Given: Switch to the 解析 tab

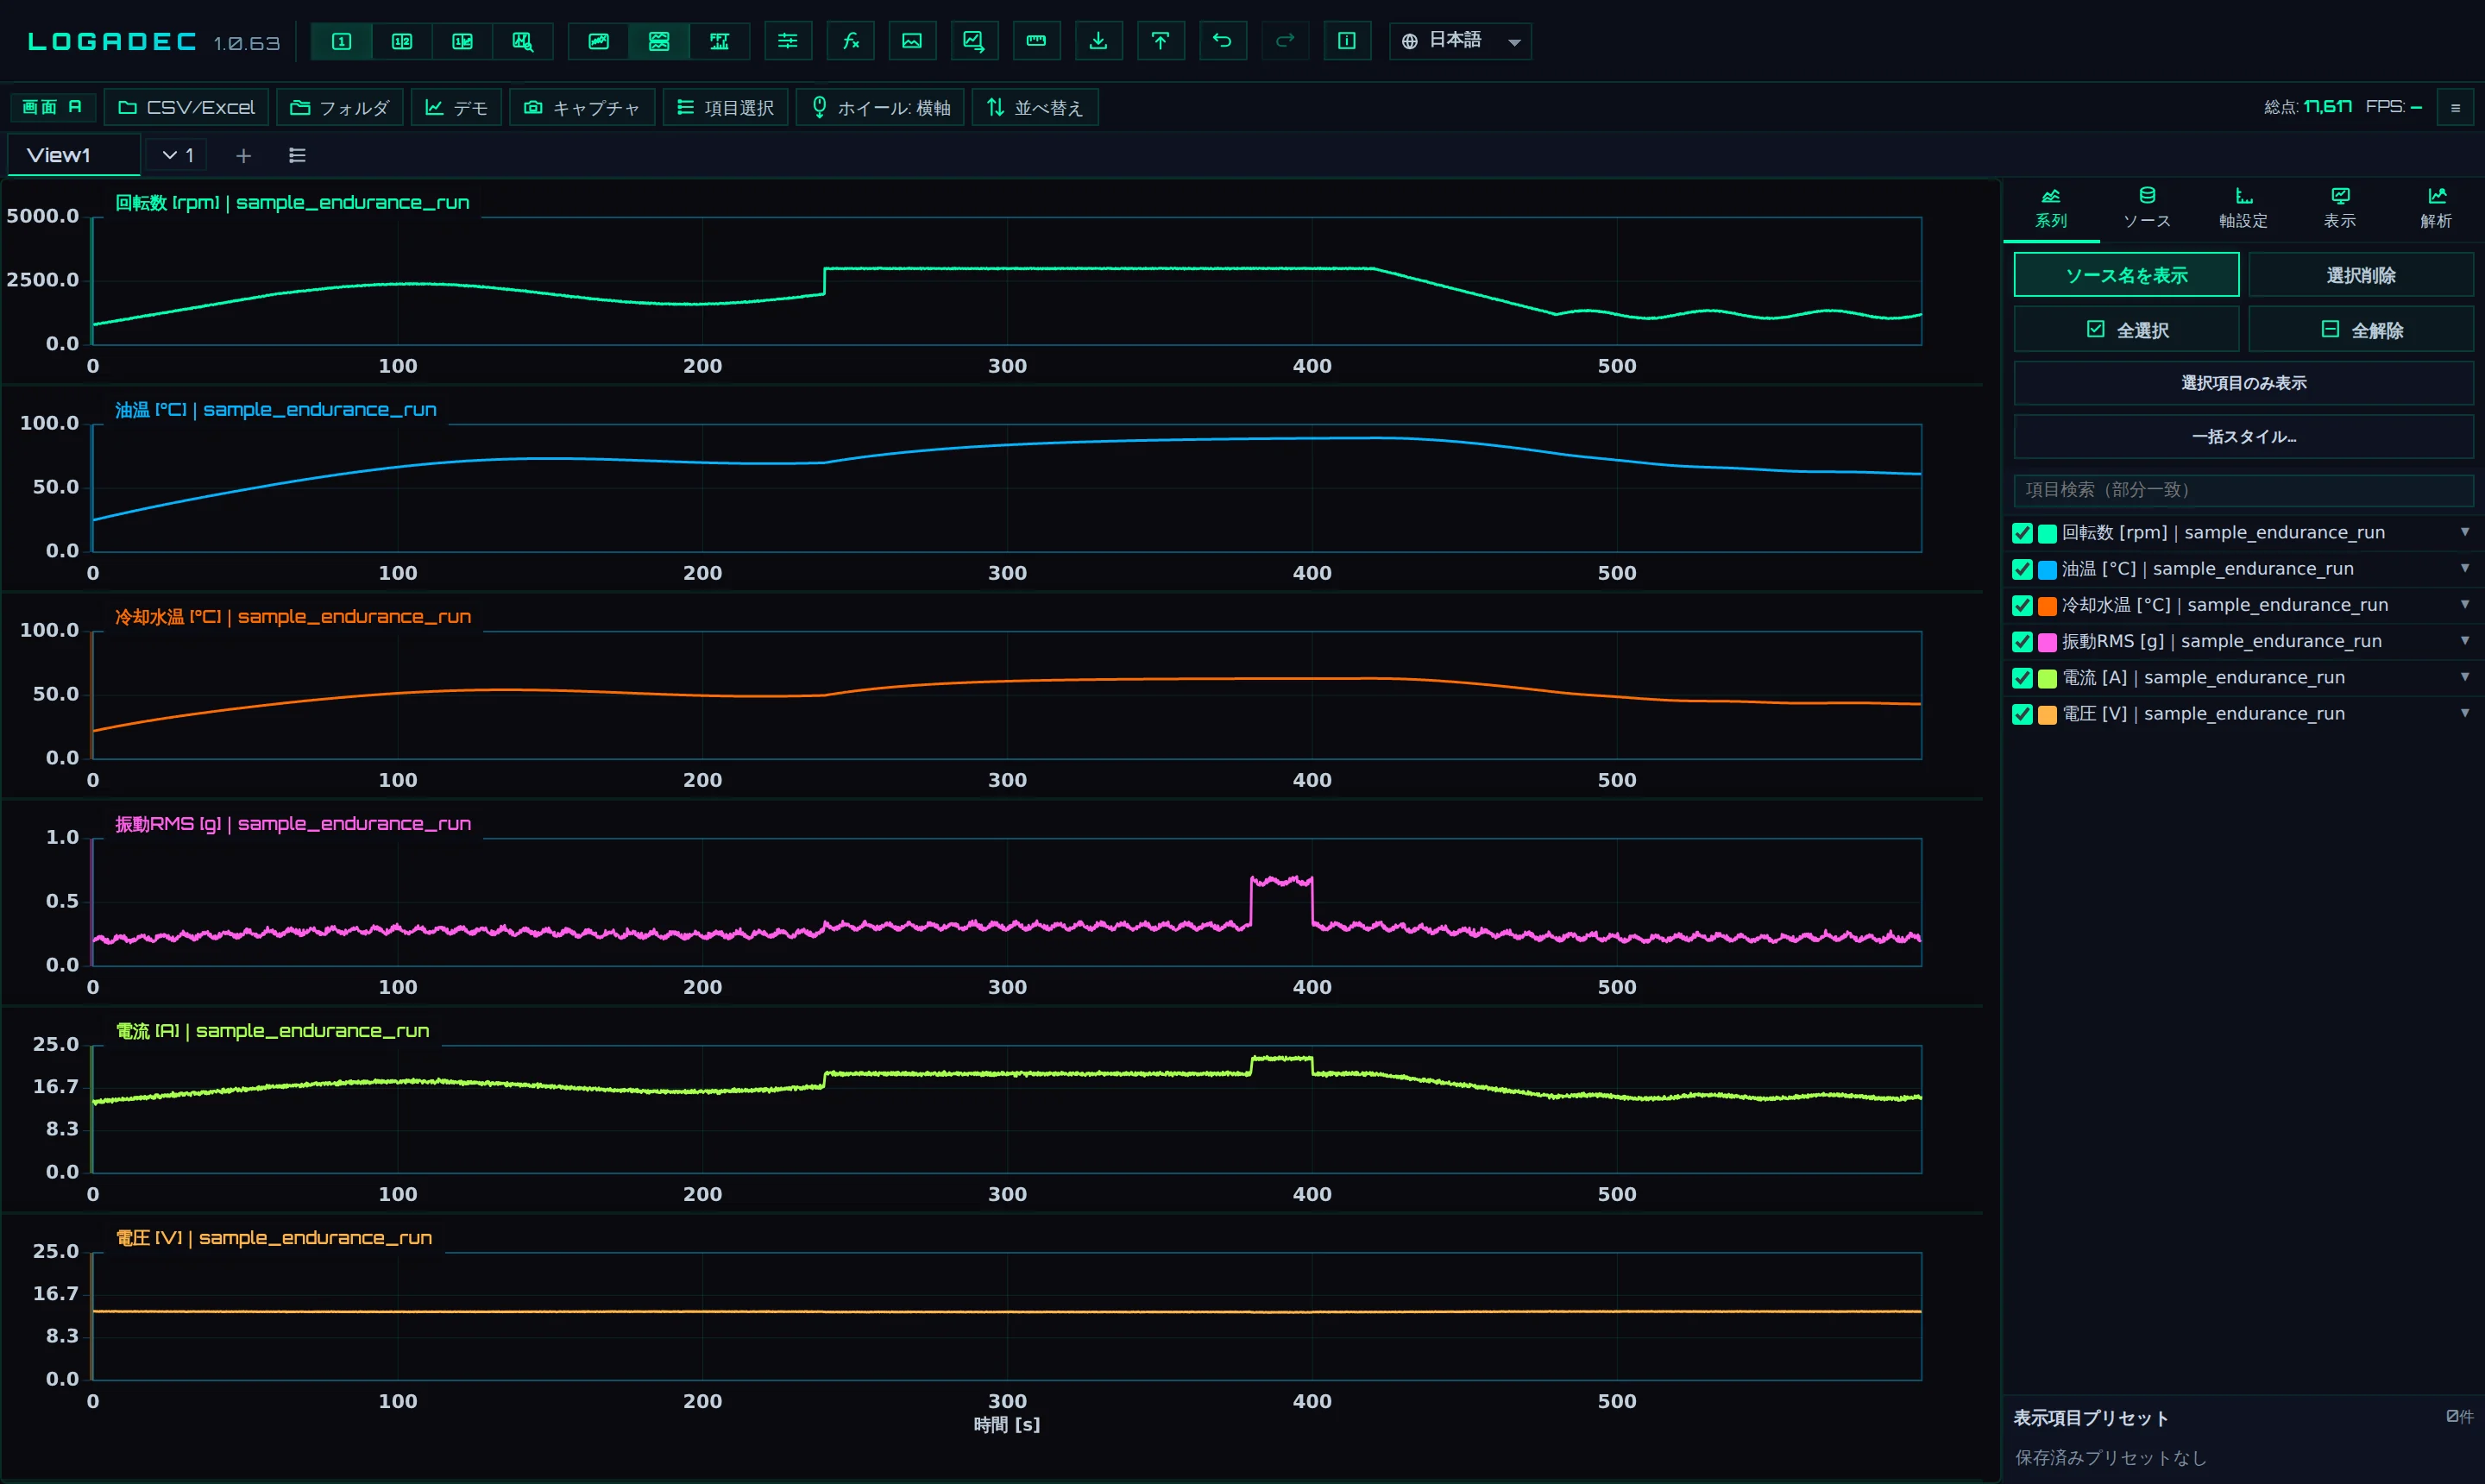Looking at the screenshot, I should [2436, 208].
